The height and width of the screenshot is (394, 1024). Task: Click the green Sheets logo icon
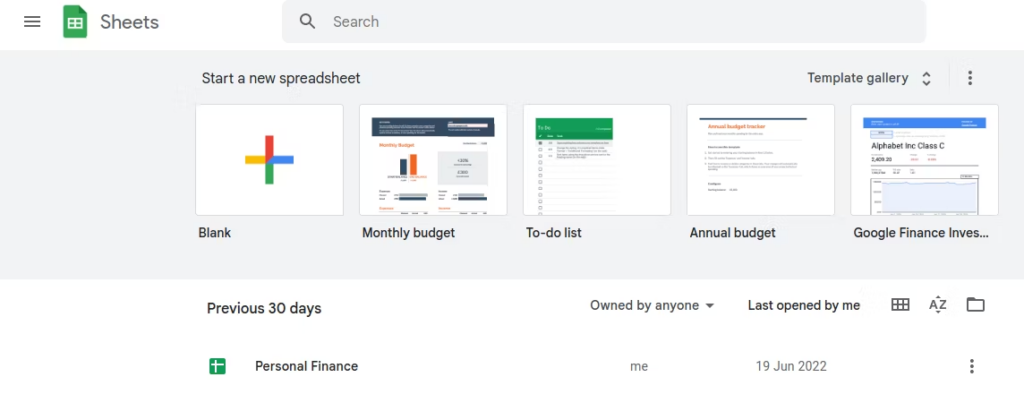[x=75, y=22]
